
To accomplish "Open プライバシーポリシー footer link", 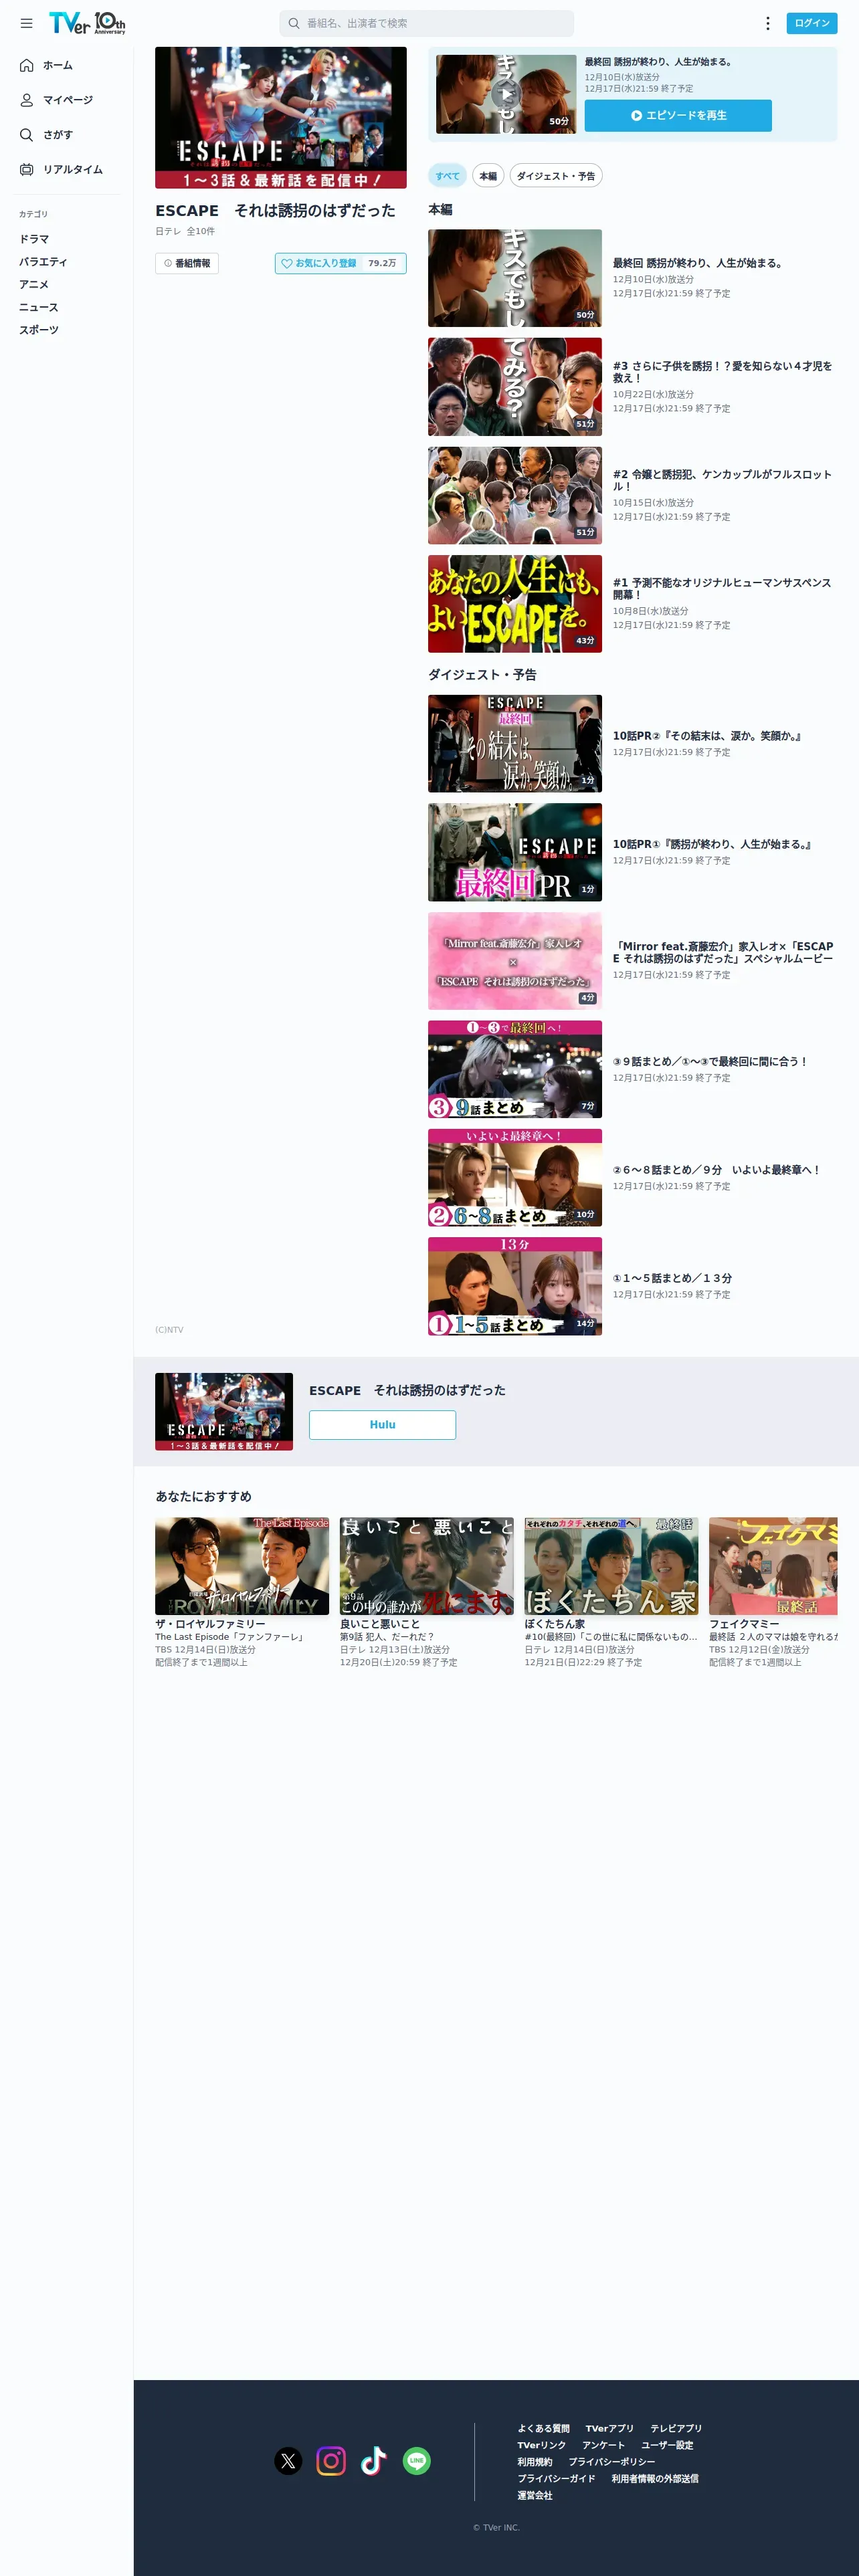I will [612, 2462].
